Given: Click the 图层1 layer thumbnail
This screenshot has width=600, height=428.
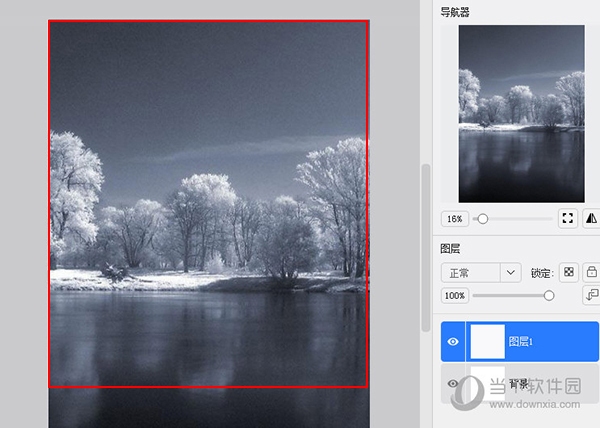Looking at the screenshot, I should [x=488, y=342].
